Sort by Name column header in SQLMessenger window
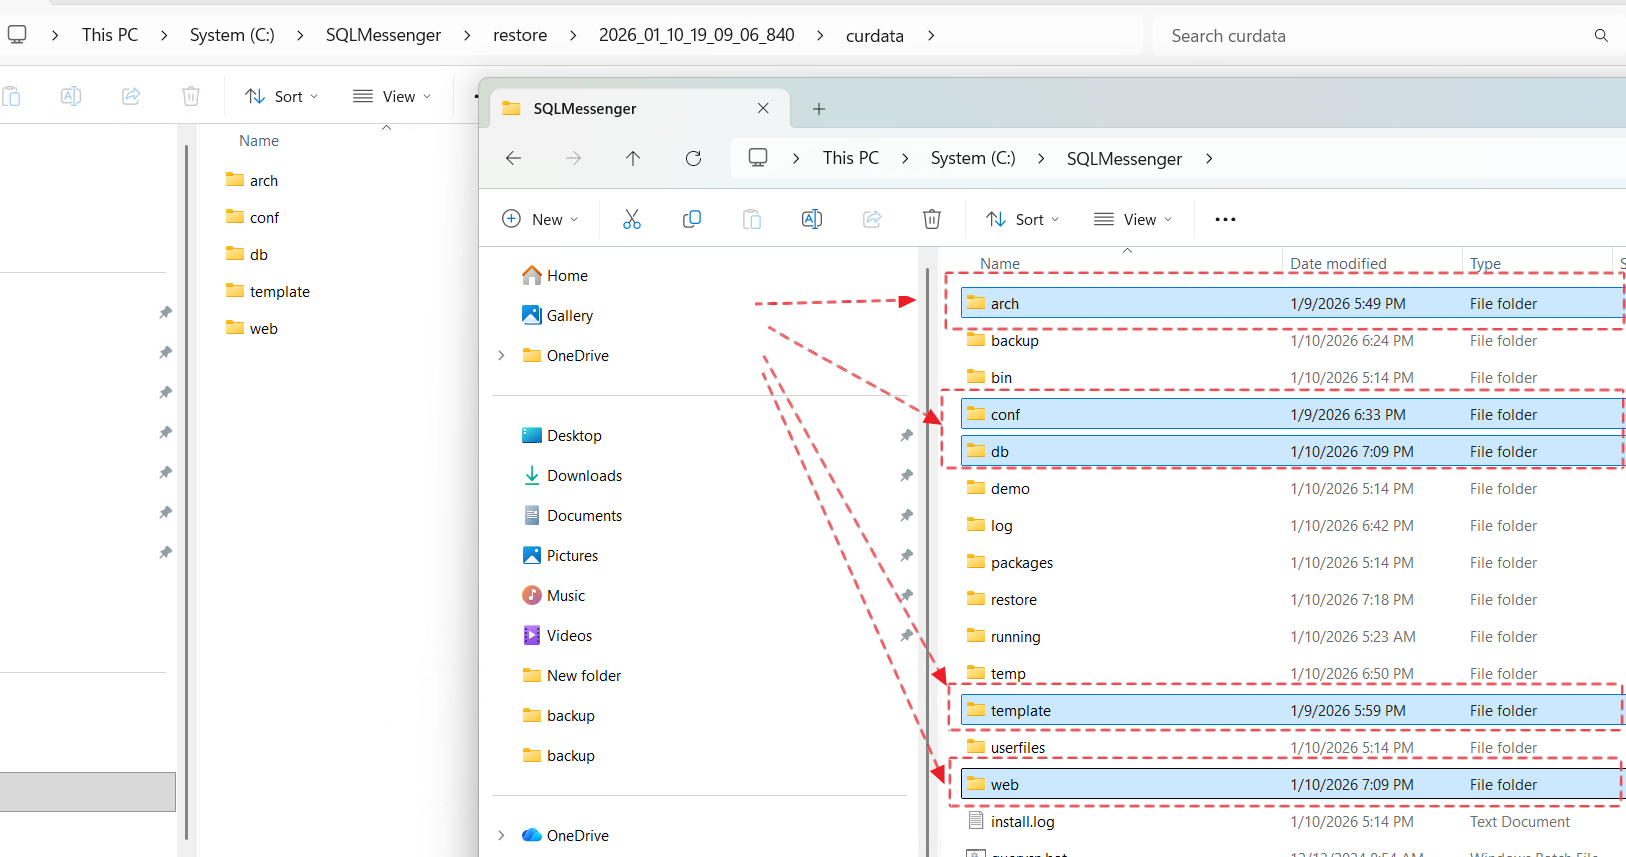The height and width of the screenshot is (857, 1626). [1000, 264]
